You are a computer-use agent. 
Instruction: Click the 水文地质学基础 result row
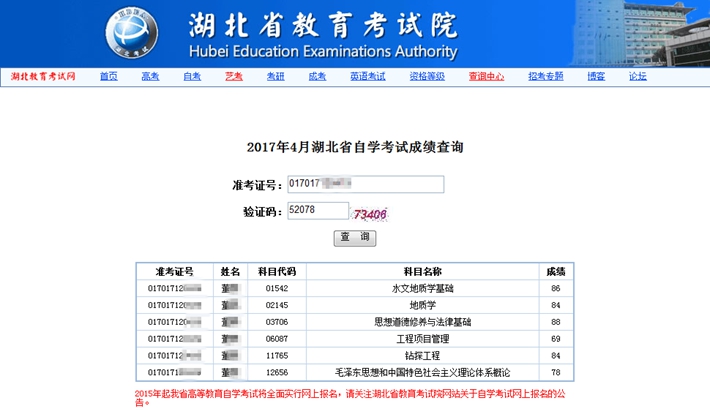pos(421,288)
